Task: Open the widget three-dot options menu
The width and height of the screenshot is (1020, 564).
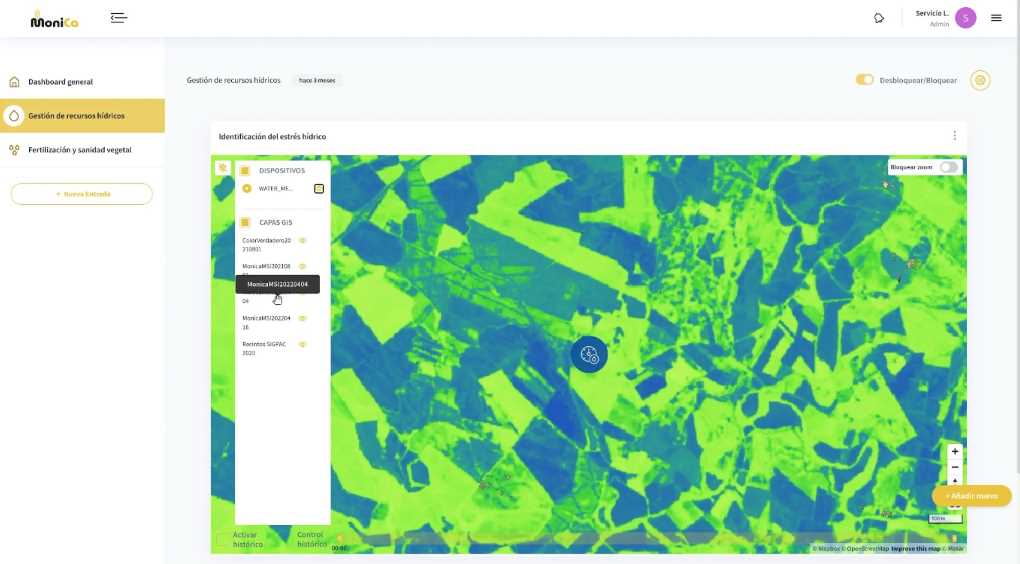Action: coord(954,135)
